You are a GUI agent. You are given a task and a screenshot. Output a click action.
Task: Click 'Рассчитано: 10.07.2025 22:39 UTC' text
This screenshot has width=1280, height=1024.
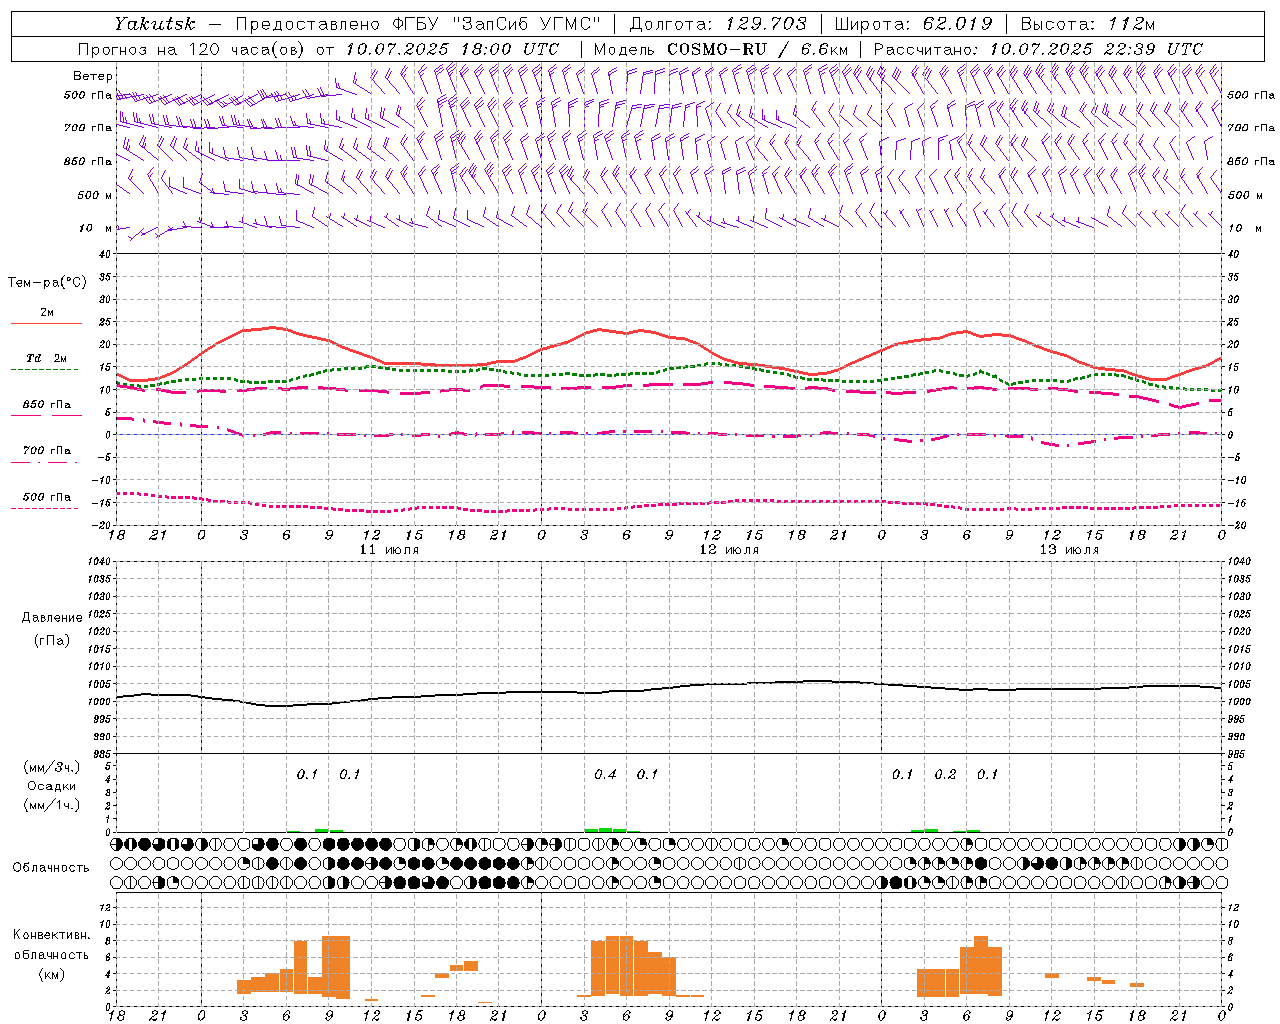(x=1038, y=49)
